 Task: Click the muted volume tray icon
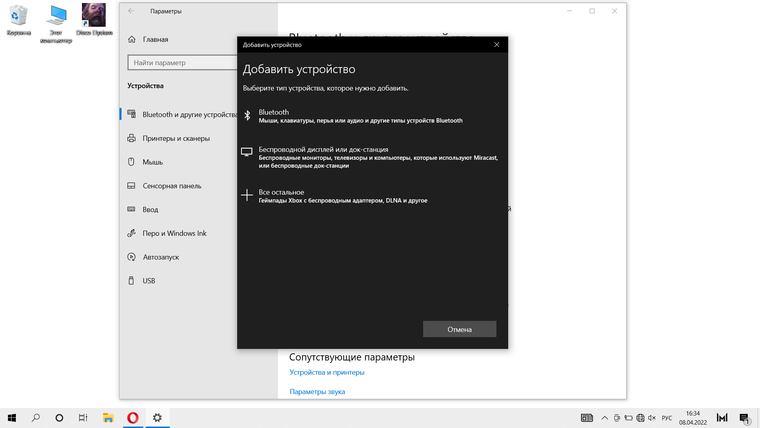652,418
